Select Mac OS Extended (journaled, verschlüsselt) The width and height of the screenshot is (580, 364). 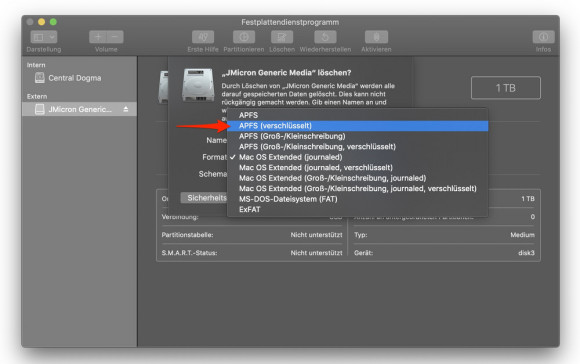[357, 168]
